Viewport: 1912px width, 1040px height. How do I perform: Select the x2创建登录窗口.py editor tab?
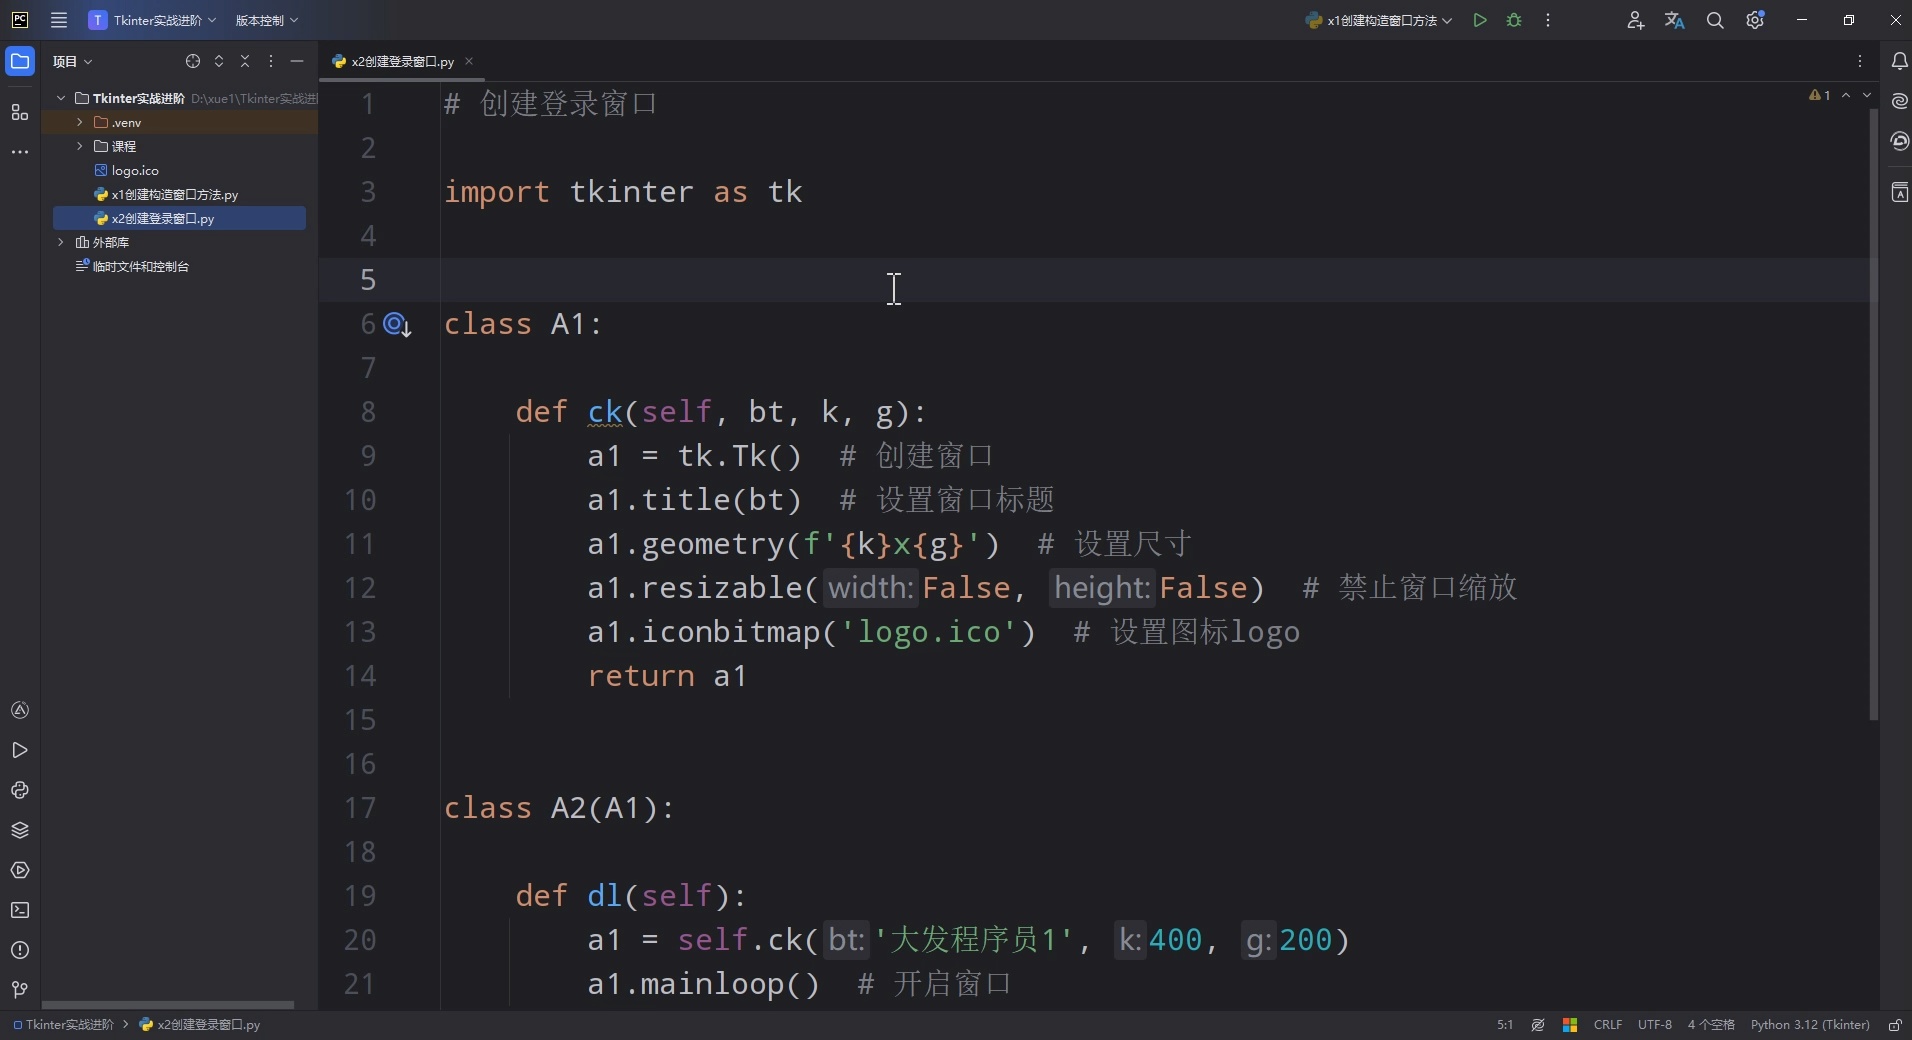tap(402, 61)
